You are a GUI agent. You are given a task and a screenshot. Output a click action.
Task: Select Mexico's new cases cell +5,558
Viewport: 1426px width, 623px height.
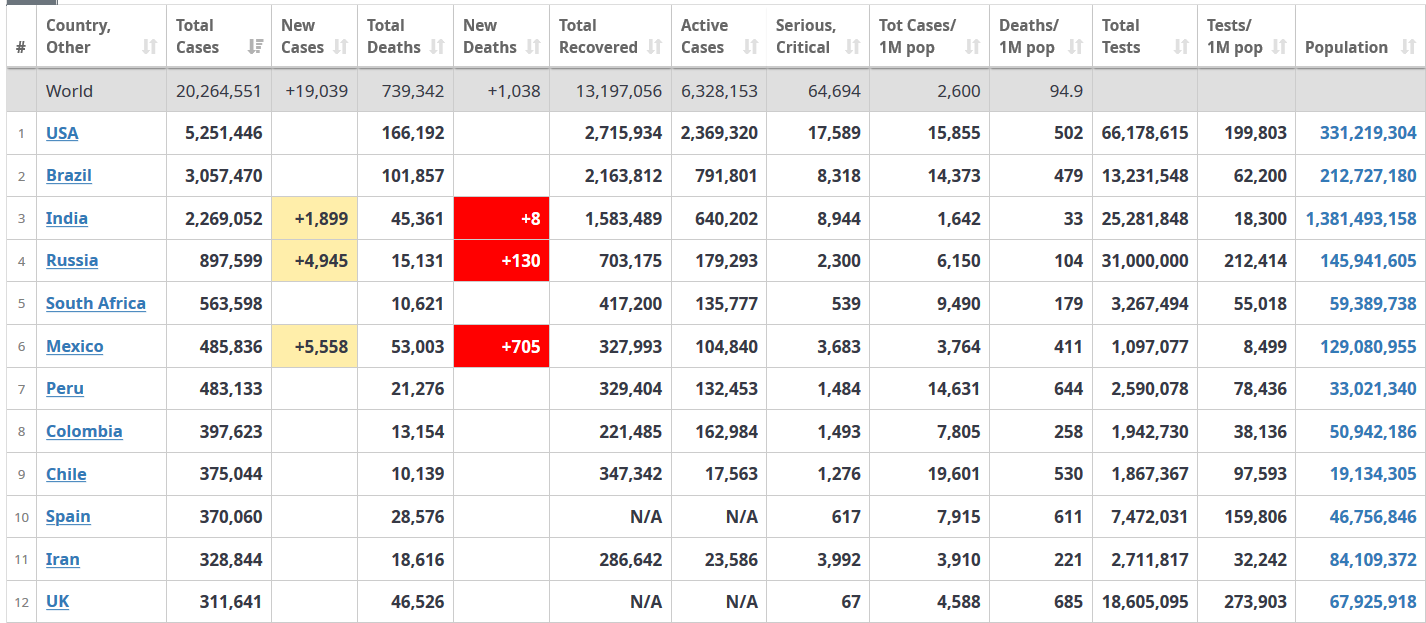[314, 346]
